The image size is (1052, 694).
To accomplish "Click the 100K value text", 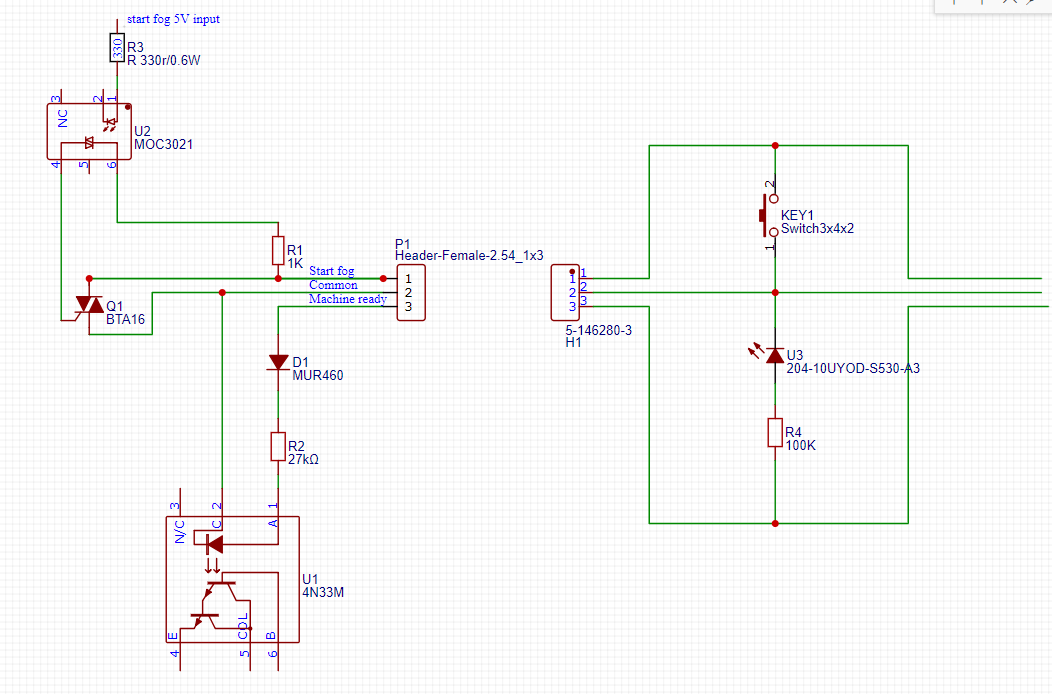I will 800,446.
